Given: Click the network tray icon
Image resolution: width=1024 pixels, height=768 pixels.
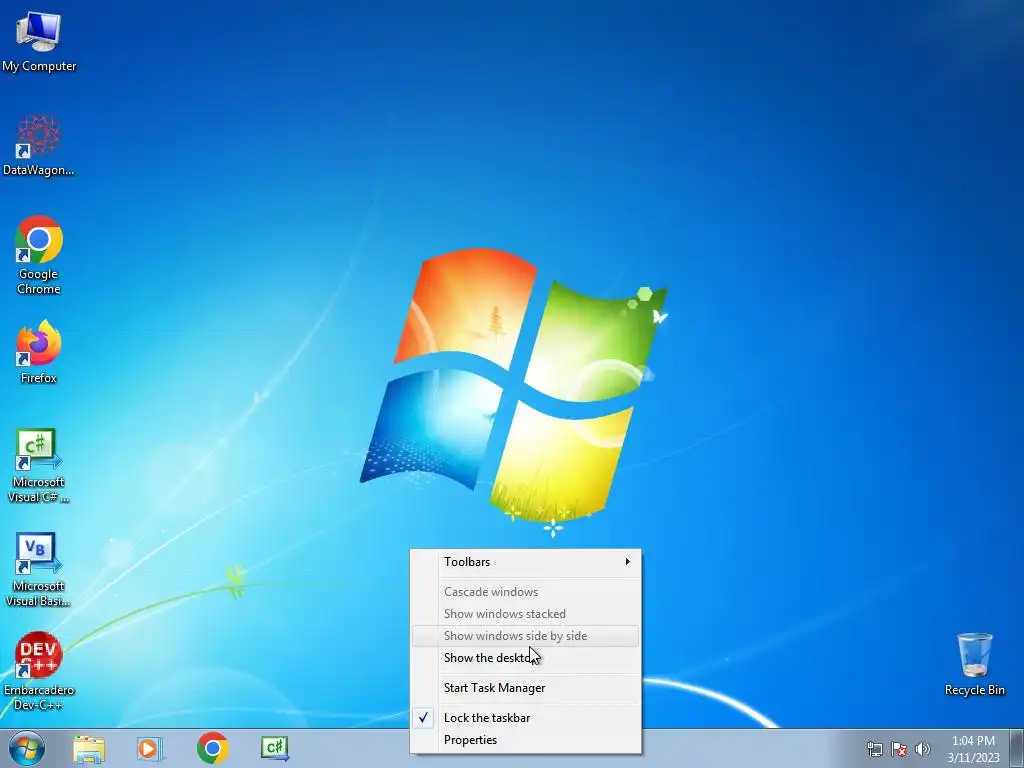Looking at the screenshot, I should (874, 749).
